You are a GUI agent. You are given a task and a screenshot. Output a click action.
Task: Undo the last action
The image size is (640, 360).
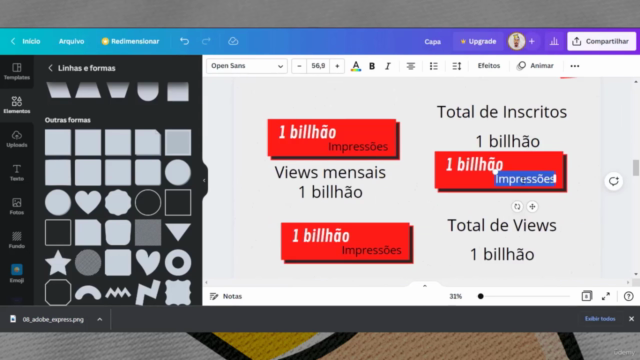tap(184, 41)
